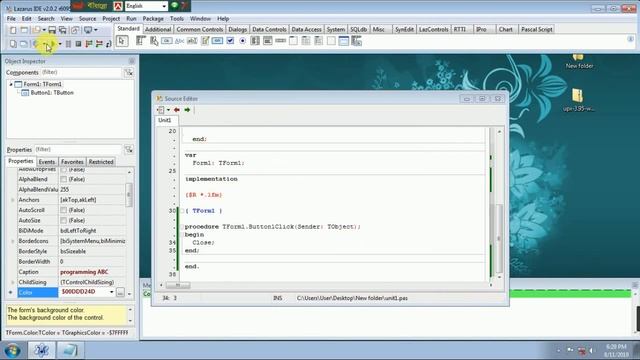
Task: Click the Step Out debug icon
Action: point(109,44)
